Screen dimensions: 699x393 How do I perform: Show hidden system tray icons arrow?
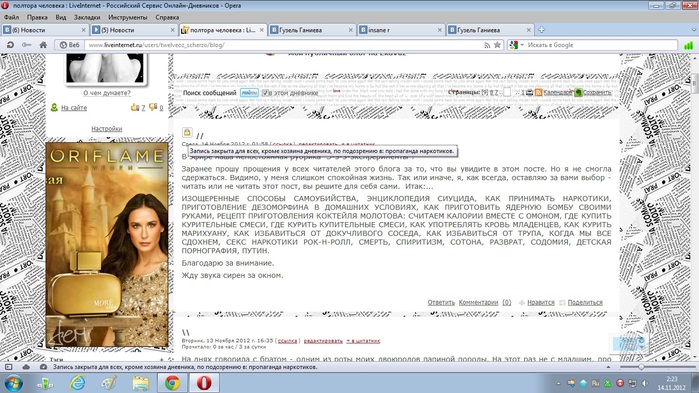558,383
